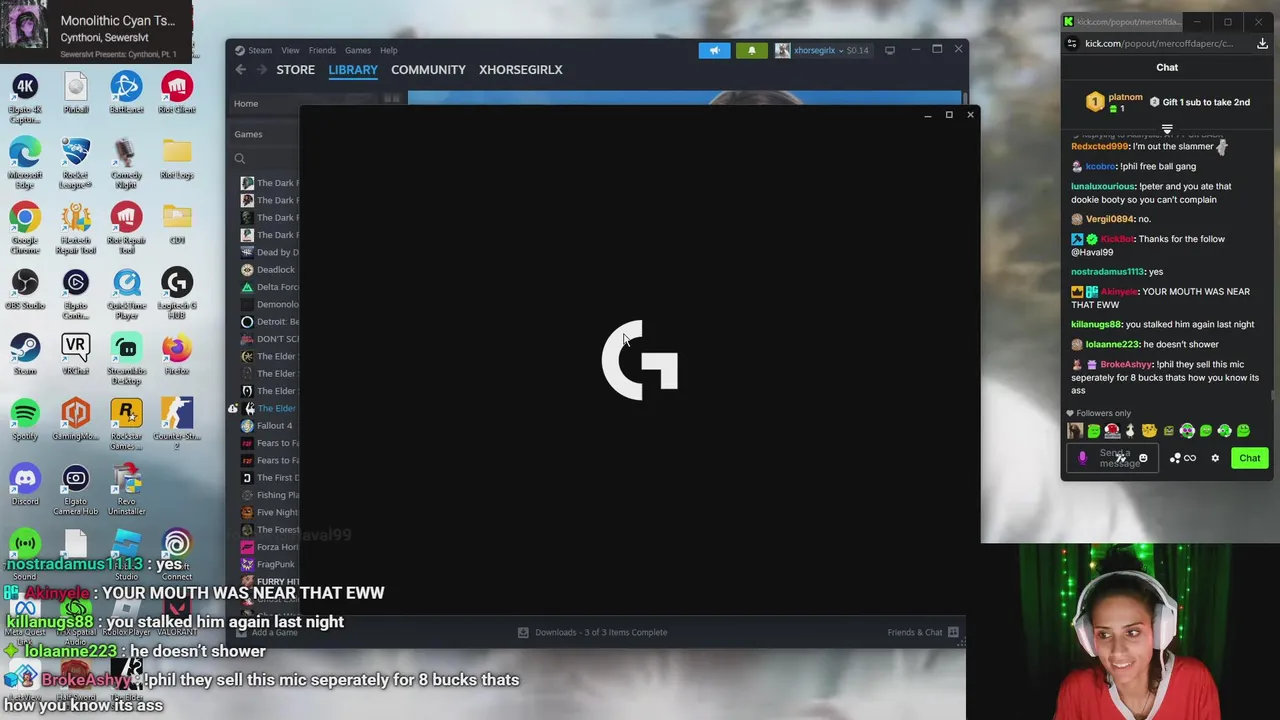Open Elgato 4K Capture desktop icon

click(x=25, y=98)
